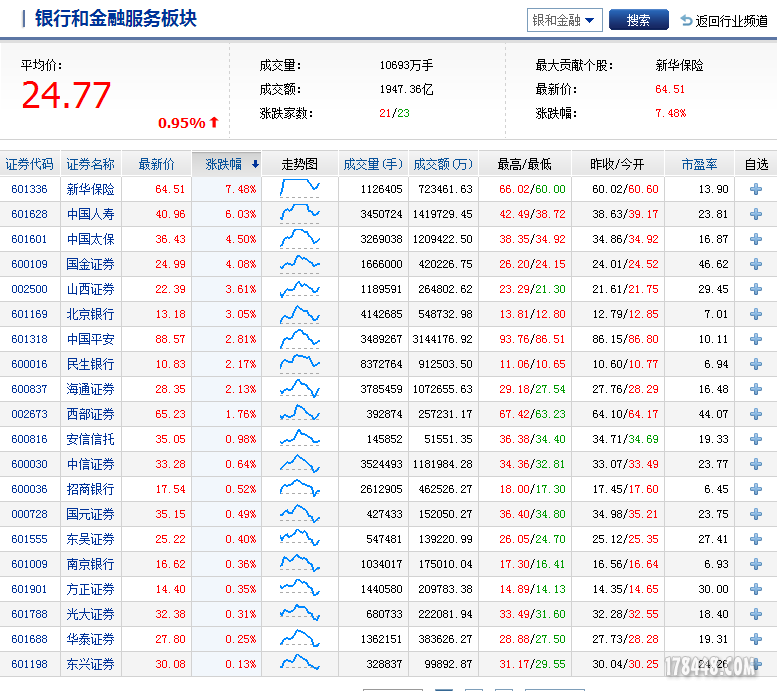Open the 银和金融 sector dropdown
Screen dimensions: 777x691
click(x=564, y=20)
